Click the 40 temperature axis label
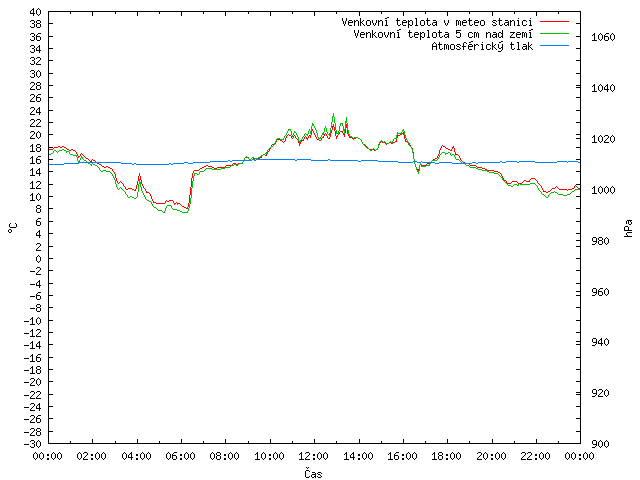 [x=36, y=12]
